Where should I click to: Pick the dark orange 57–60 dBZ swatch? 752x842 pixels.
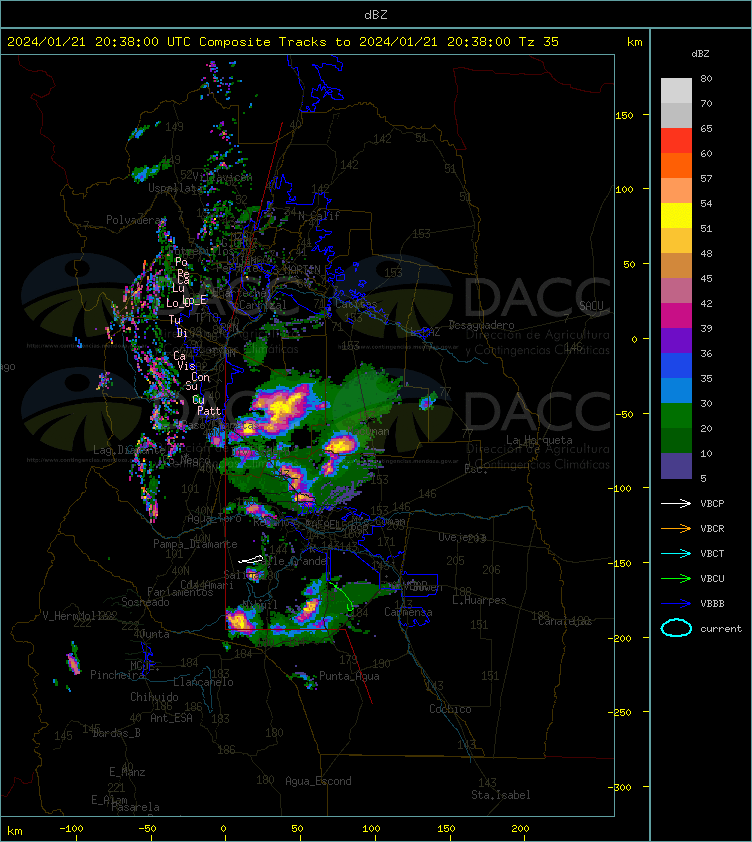coord(676,165)
